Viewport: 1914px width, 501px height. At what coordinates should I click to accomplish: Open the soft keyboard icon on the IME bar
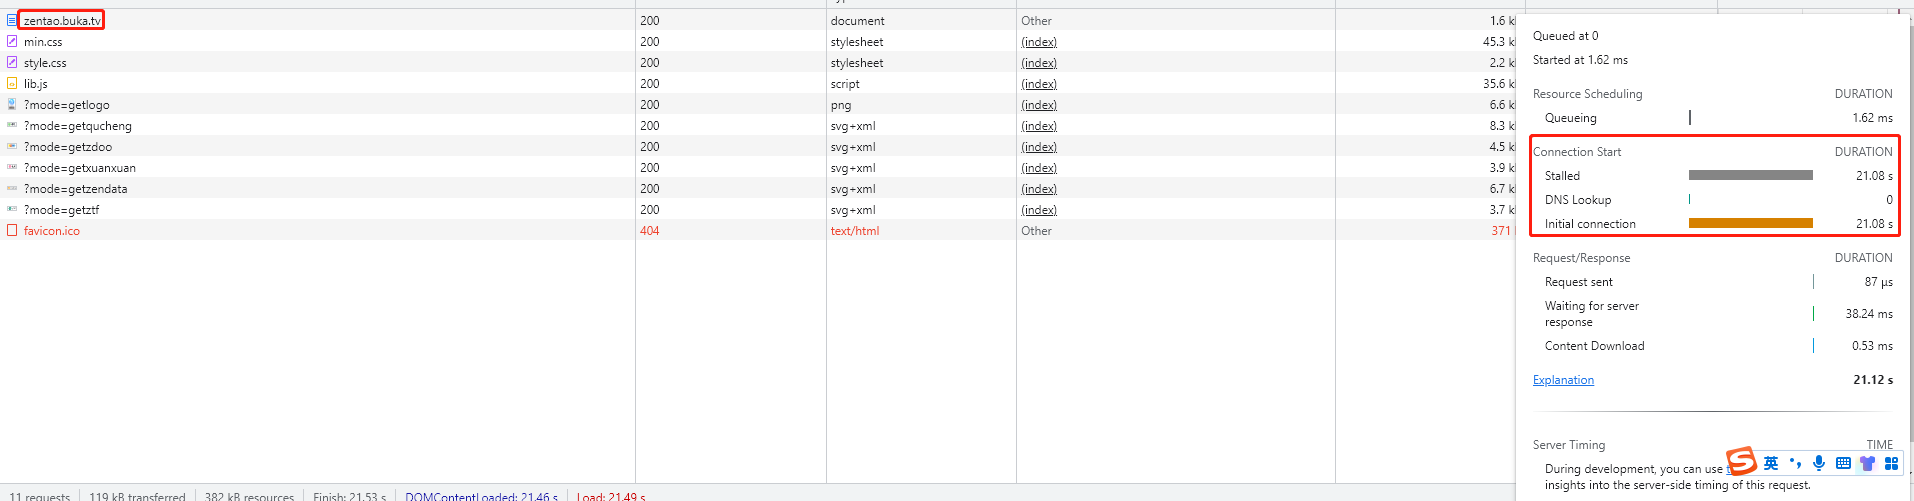click(1843, 463)
